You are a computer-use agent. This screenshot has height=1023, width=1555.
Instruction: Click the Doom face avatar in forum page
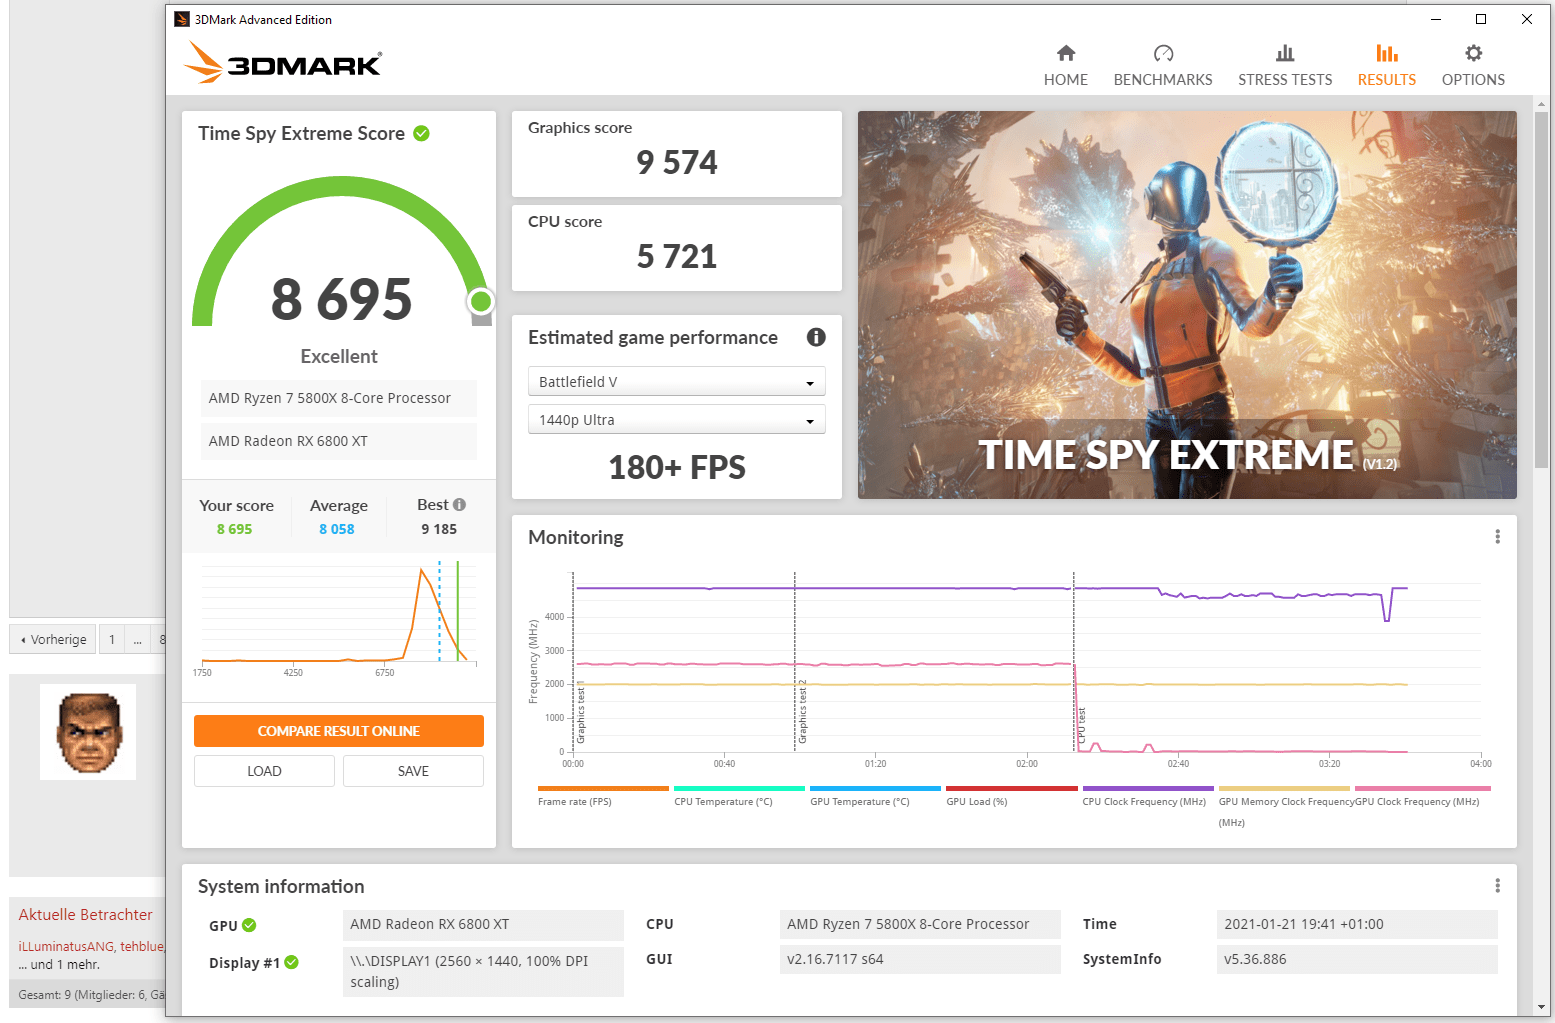88,732
